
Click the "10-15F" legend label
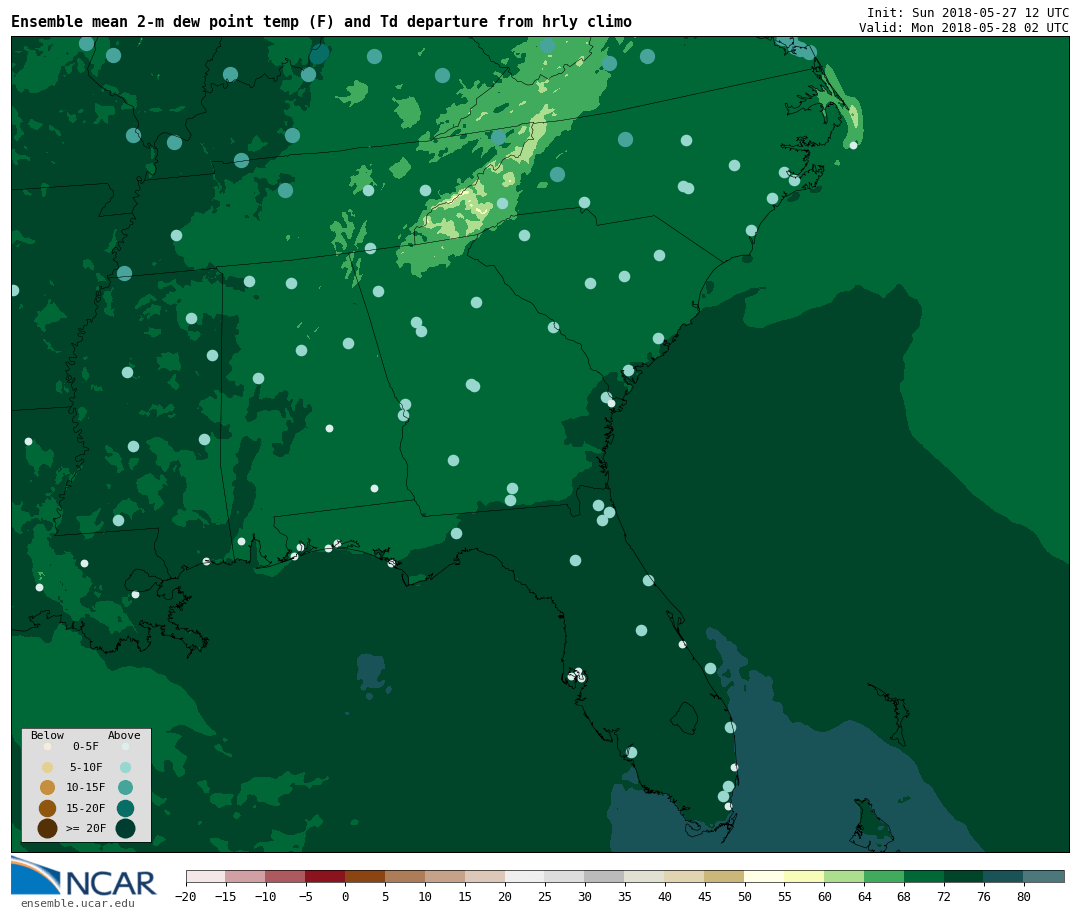coord(86,787)
